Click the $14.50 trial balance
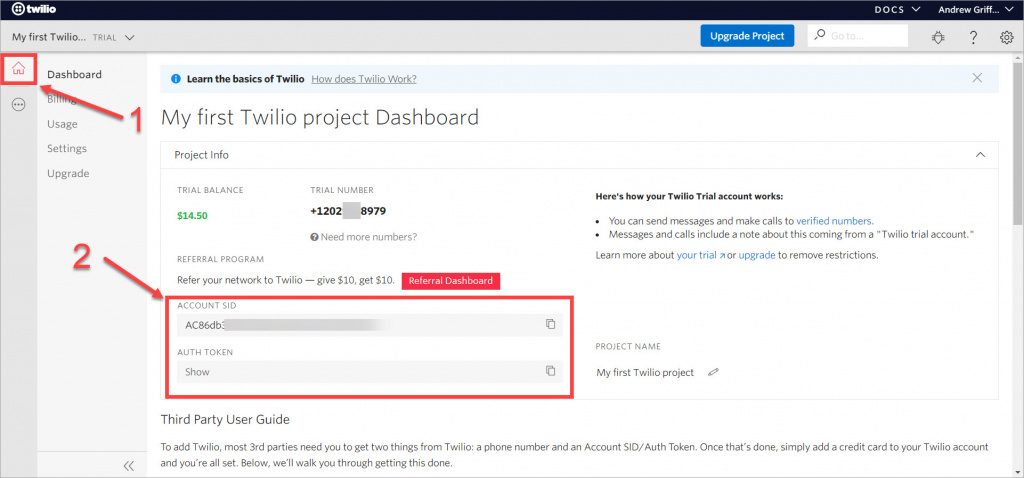 tap(192, 215)
